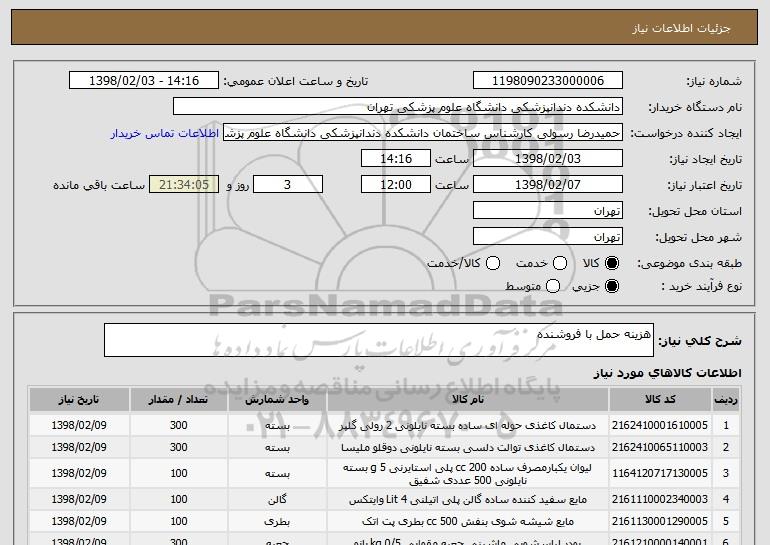Image resolution: width=770 pixels, height=545 pixels.
Task: Click item name لیوان یکبارمصرف ساده 200 cc
Action: pos(468,474)
